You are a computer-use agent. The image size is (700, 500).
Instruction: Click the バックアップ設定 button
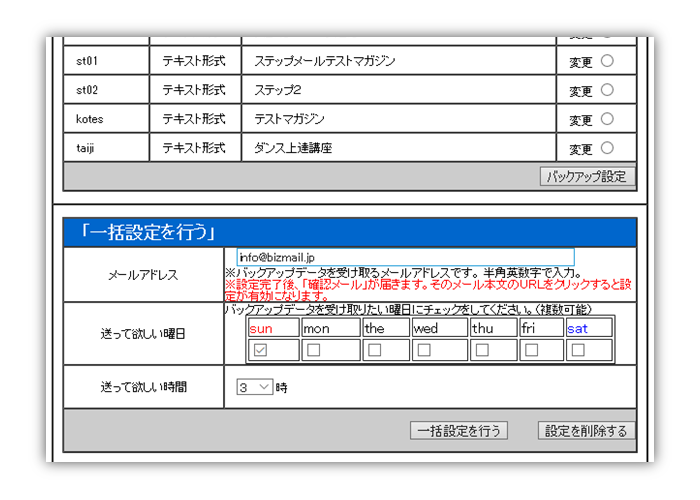(x=587, y=176)
